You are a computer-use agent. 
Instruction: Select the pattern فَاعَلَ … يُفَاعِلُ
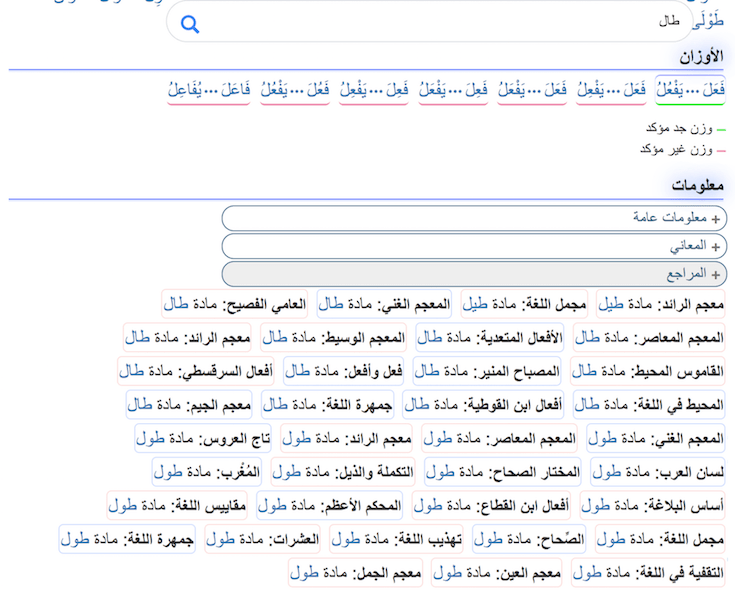pos(209,89)
